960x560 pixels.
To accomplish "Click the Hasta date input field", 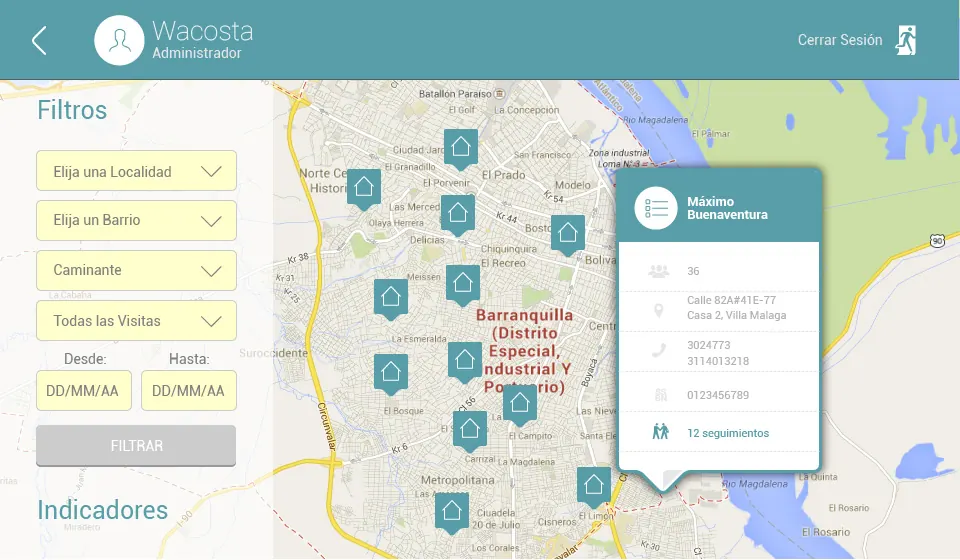I will tap(189, 390).
